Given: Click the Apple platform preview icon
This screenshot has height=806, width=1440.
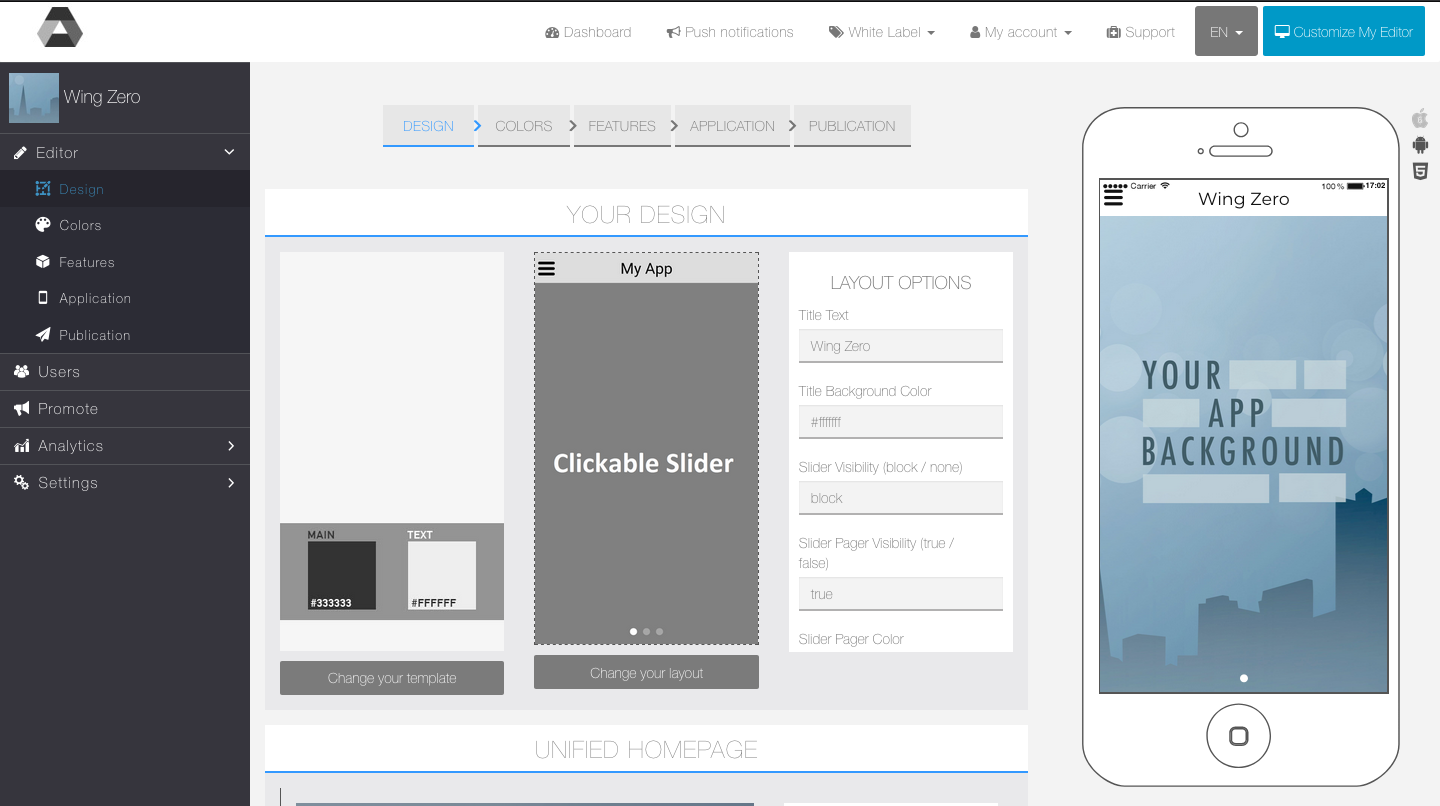Looking at the screenshot, I should 1420,118.
